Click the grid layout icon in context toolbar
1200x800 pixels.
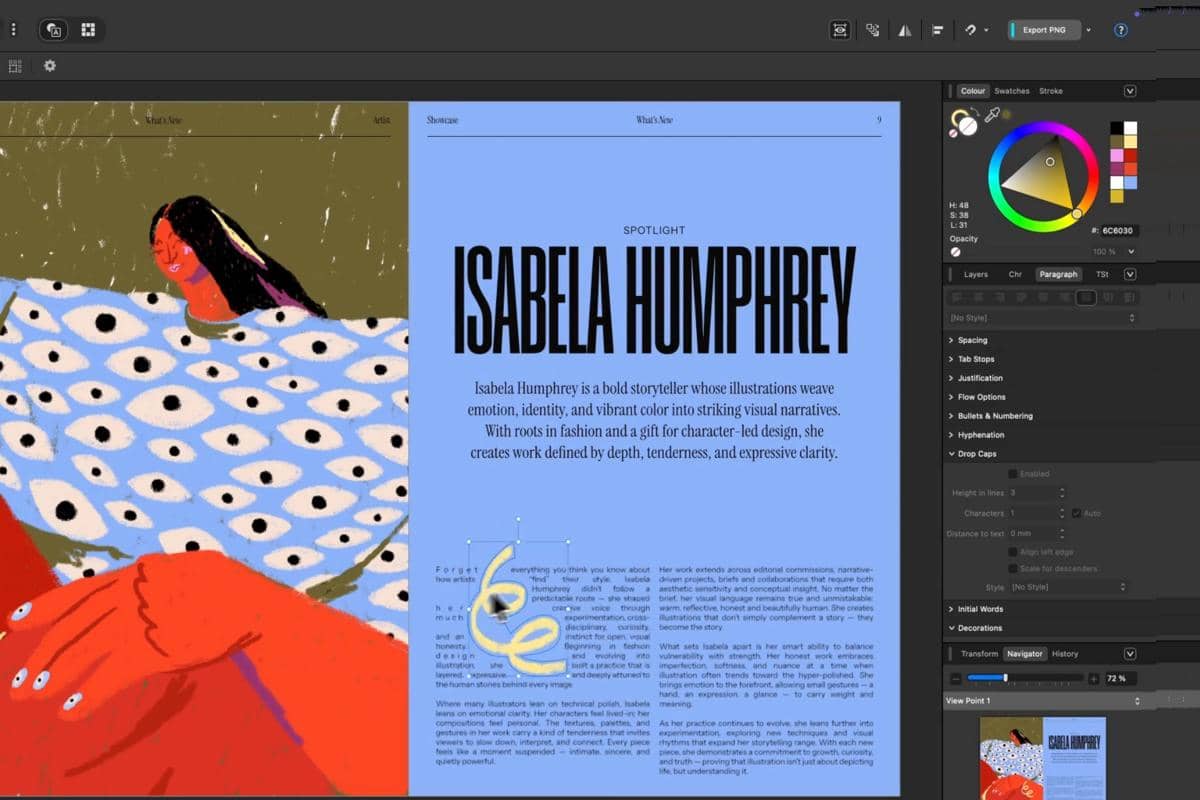15,66
